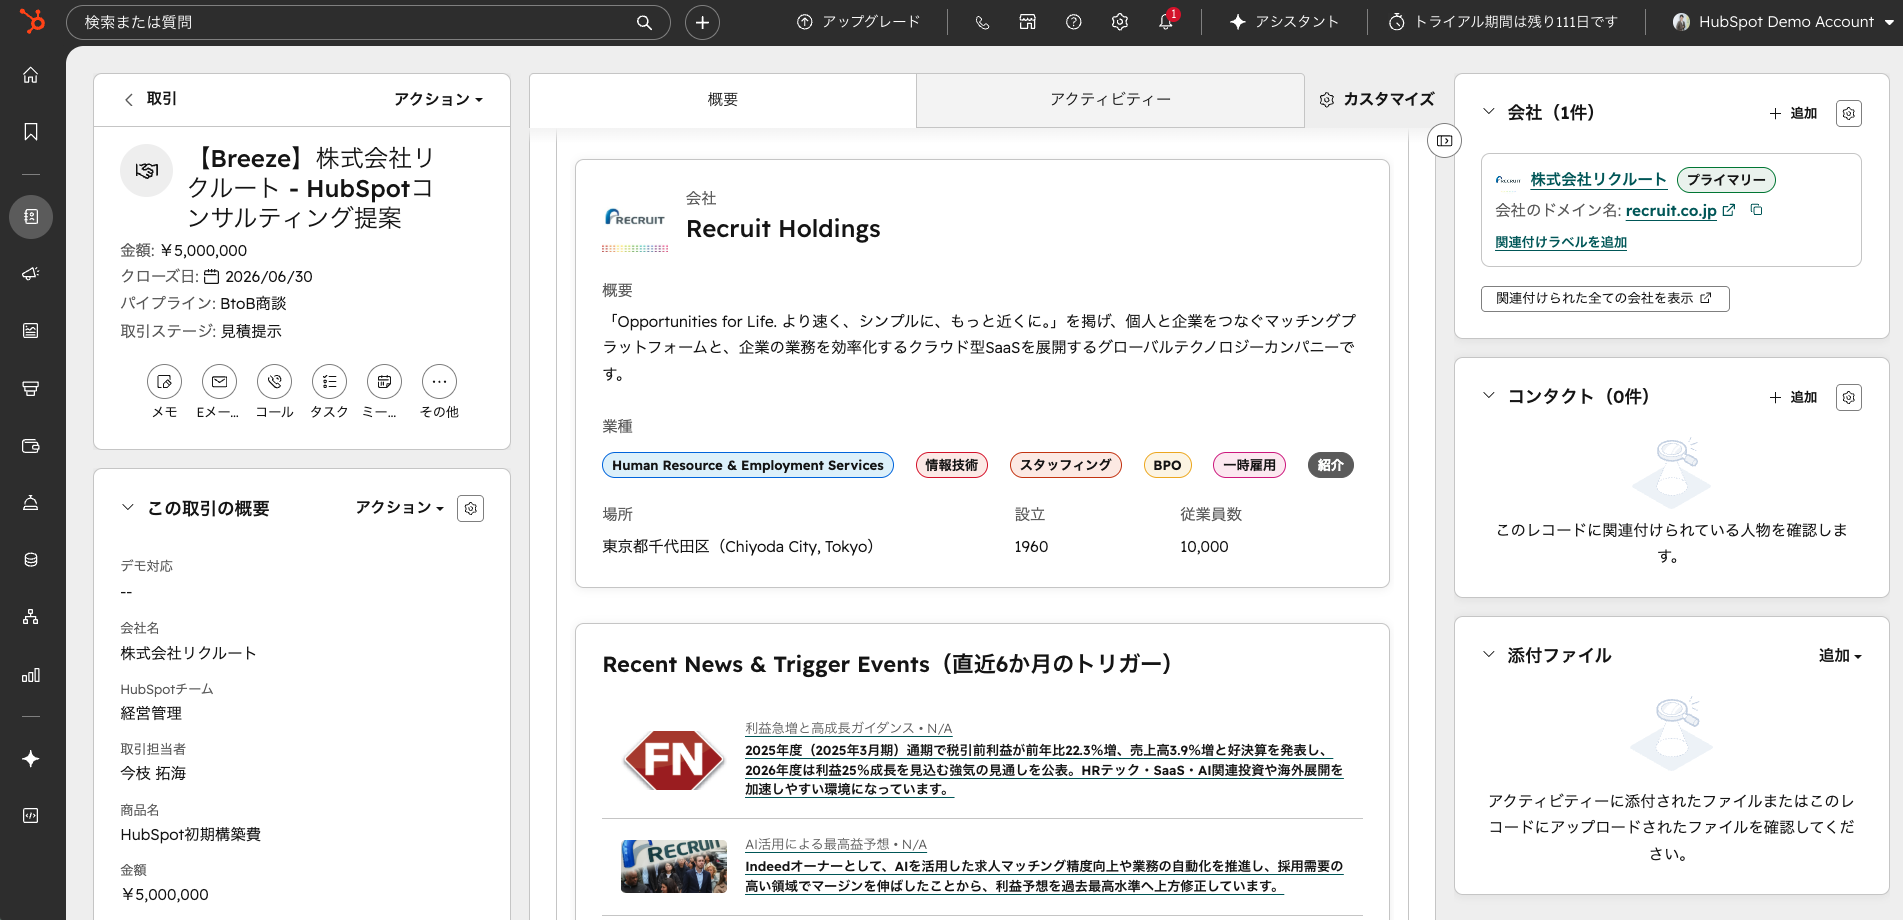This screenshot has height=920, width=1903.
Task: Open the calling phone icon in top bar
Action: tap(982, 22)
